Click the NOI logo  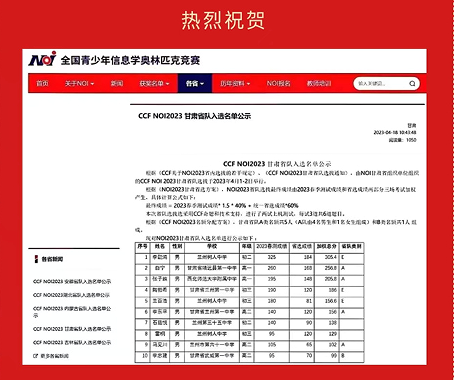click(x=42, y=59)
